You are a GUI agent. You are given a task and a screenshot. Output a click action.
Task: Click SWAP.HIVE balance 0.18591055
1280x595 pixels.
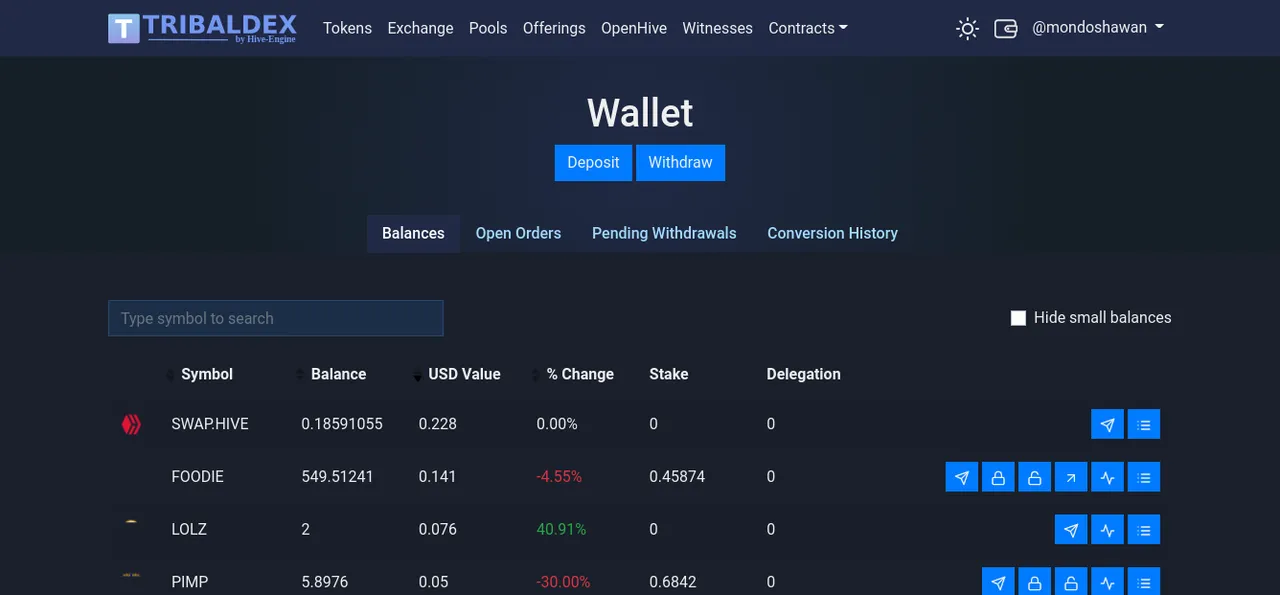click(342, 424)
